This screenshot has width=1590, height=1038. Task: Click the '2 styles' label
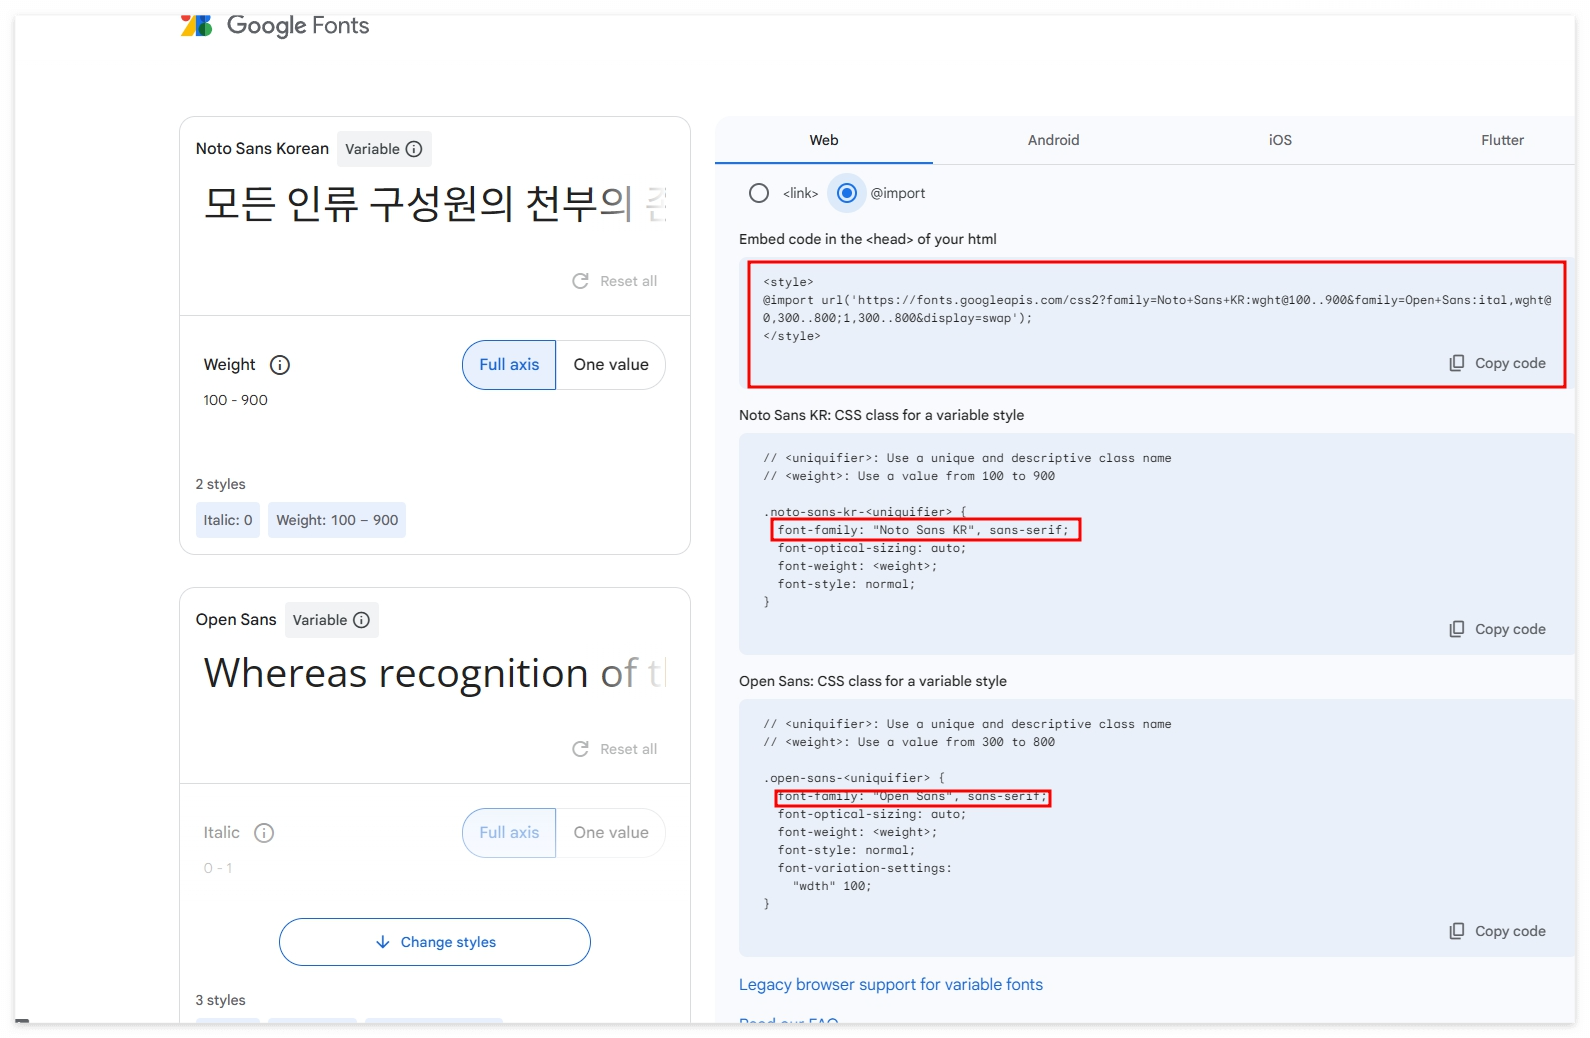pyautogui.click(x=221, y=484)
